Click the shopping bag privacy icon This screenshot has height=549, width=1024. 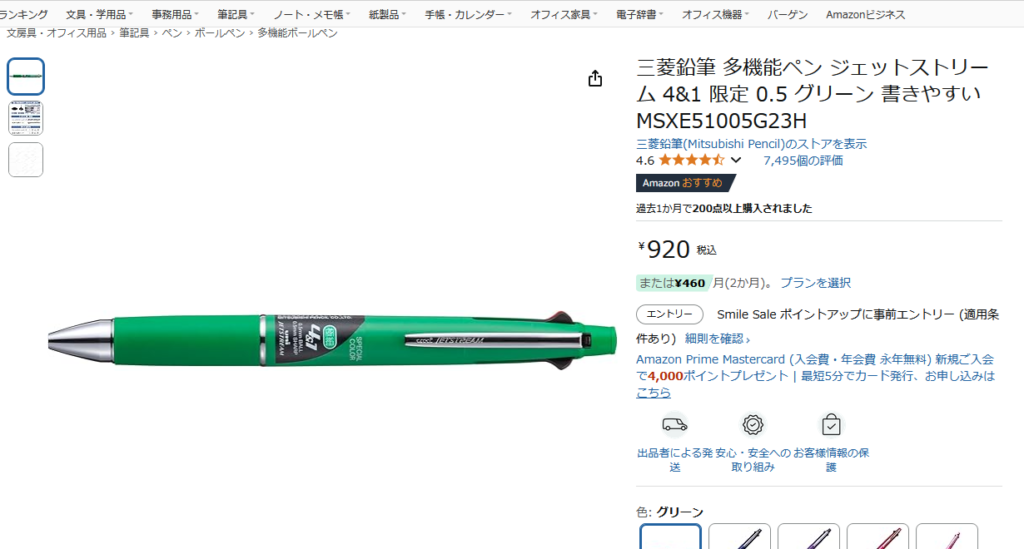tap(831, 425)
